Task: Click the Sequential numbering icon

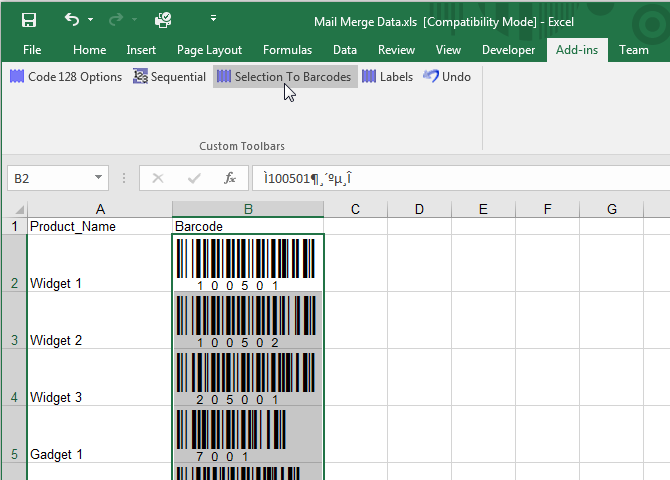Action: coord(140,77)
